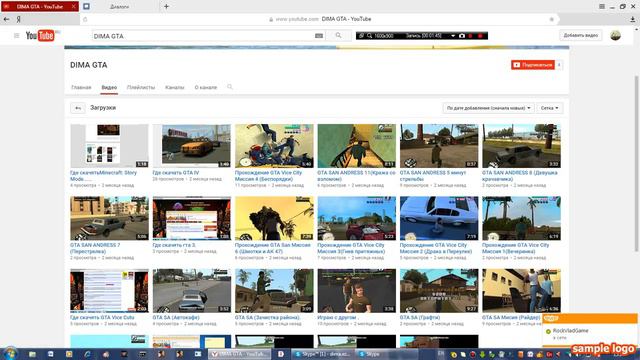Open the Плейлисты channel tab
The width and height of the screenshot is (640, 360).
[141, 87]
